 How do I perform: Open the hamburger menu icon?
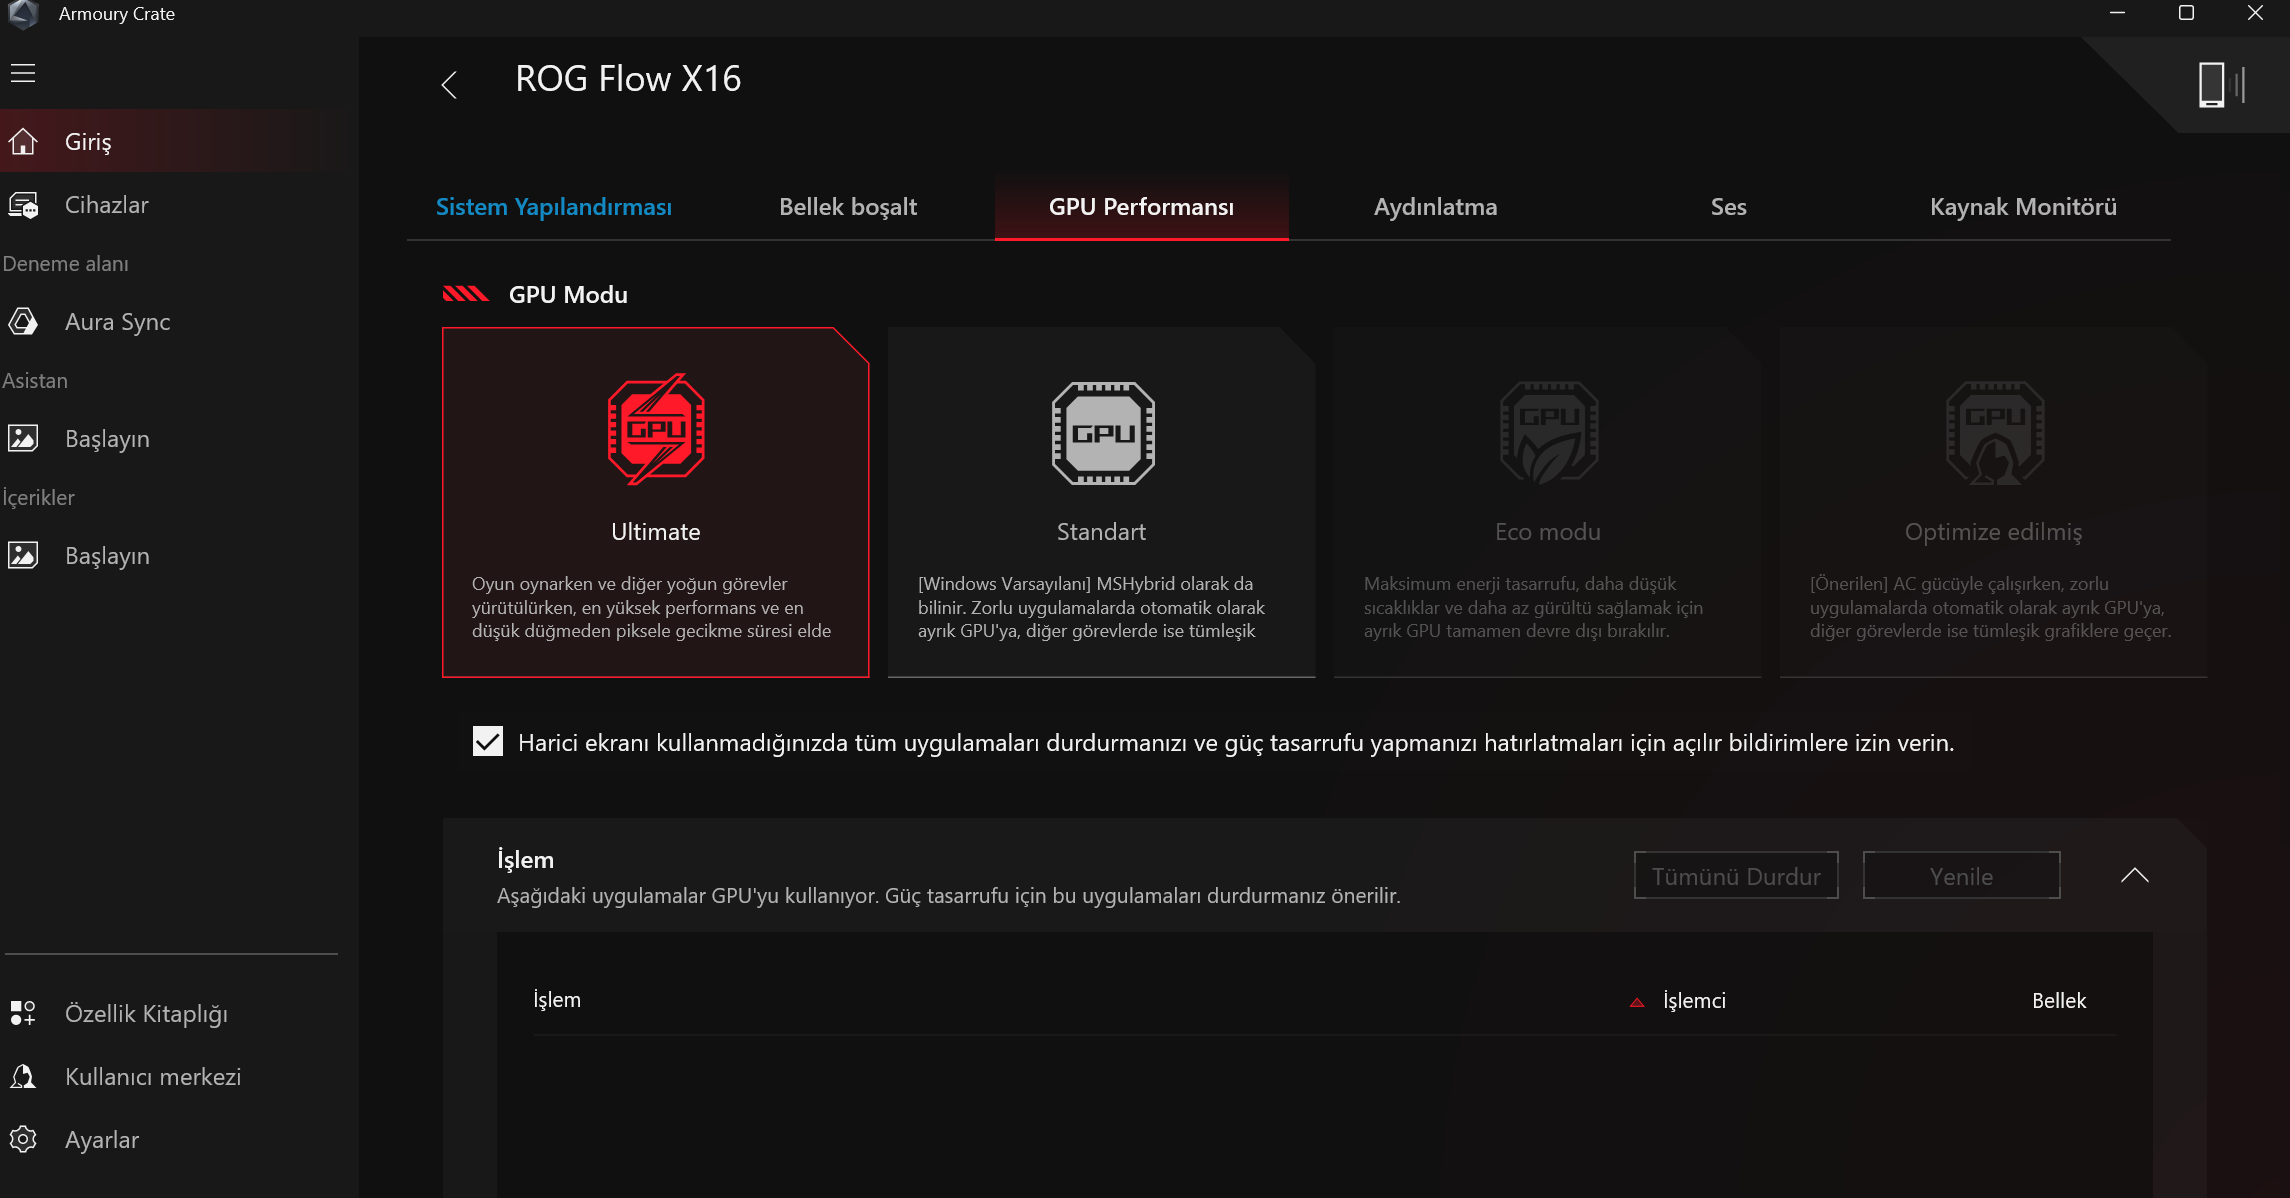tap(23, 73)
